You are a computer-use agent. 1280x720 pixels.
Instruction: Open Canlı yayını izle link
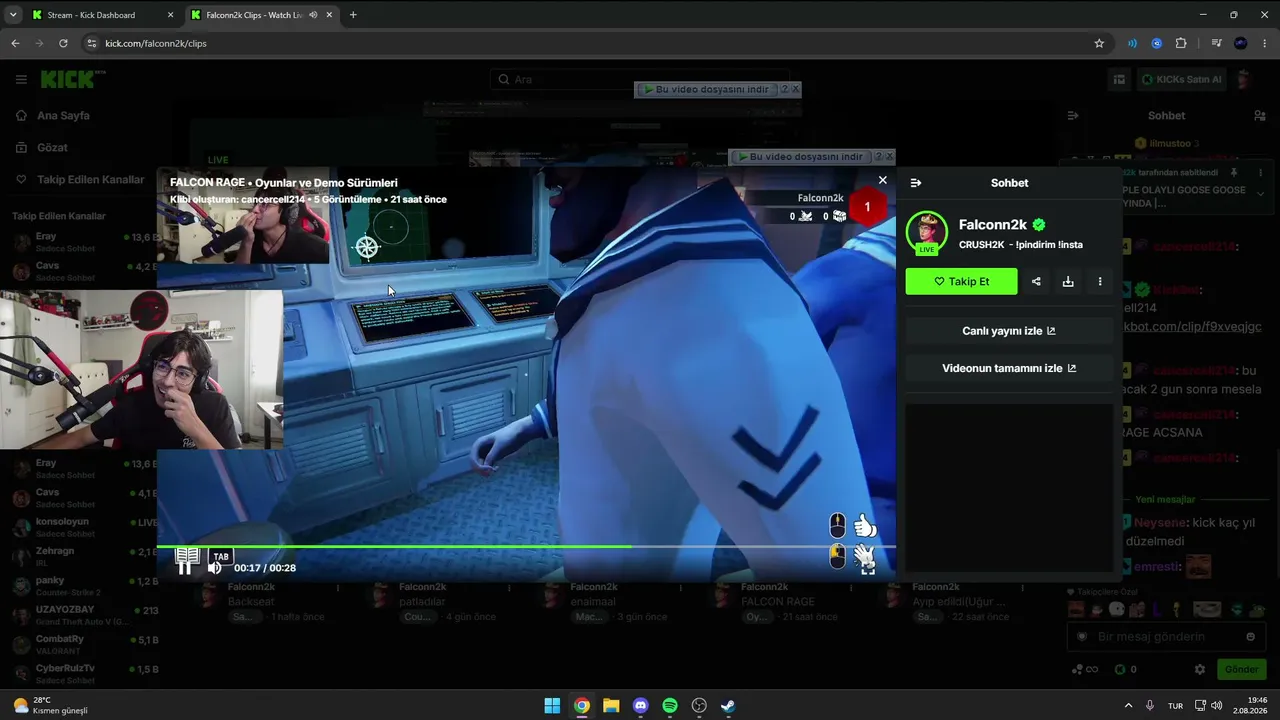pos(1009,331)
